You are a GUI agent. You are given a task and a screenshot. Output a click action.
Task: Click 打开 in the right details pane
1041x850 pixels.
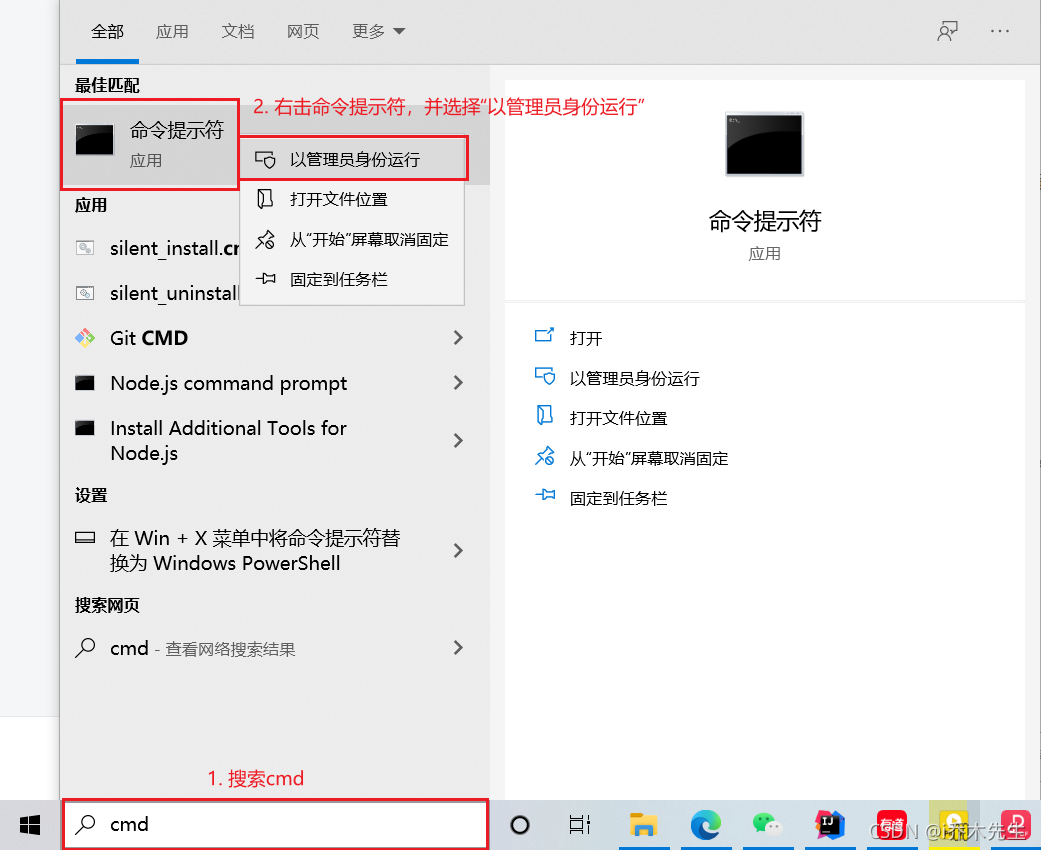click(586, 338)
